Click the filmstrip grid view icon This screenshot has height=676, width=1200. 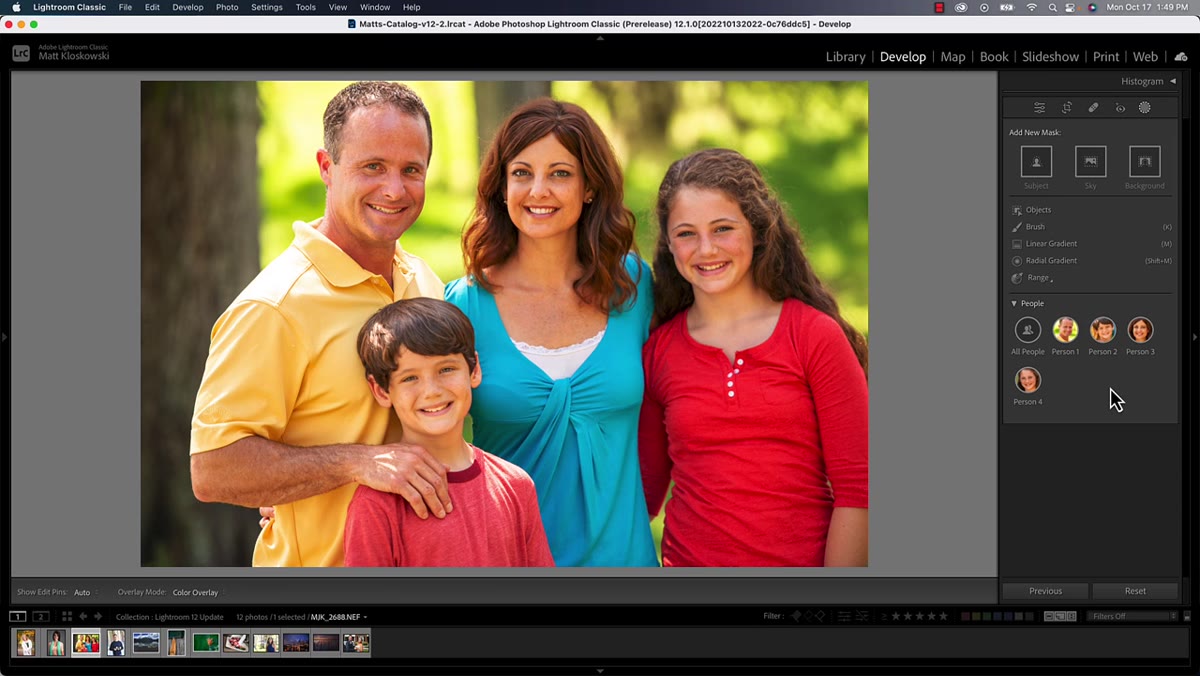67,617
